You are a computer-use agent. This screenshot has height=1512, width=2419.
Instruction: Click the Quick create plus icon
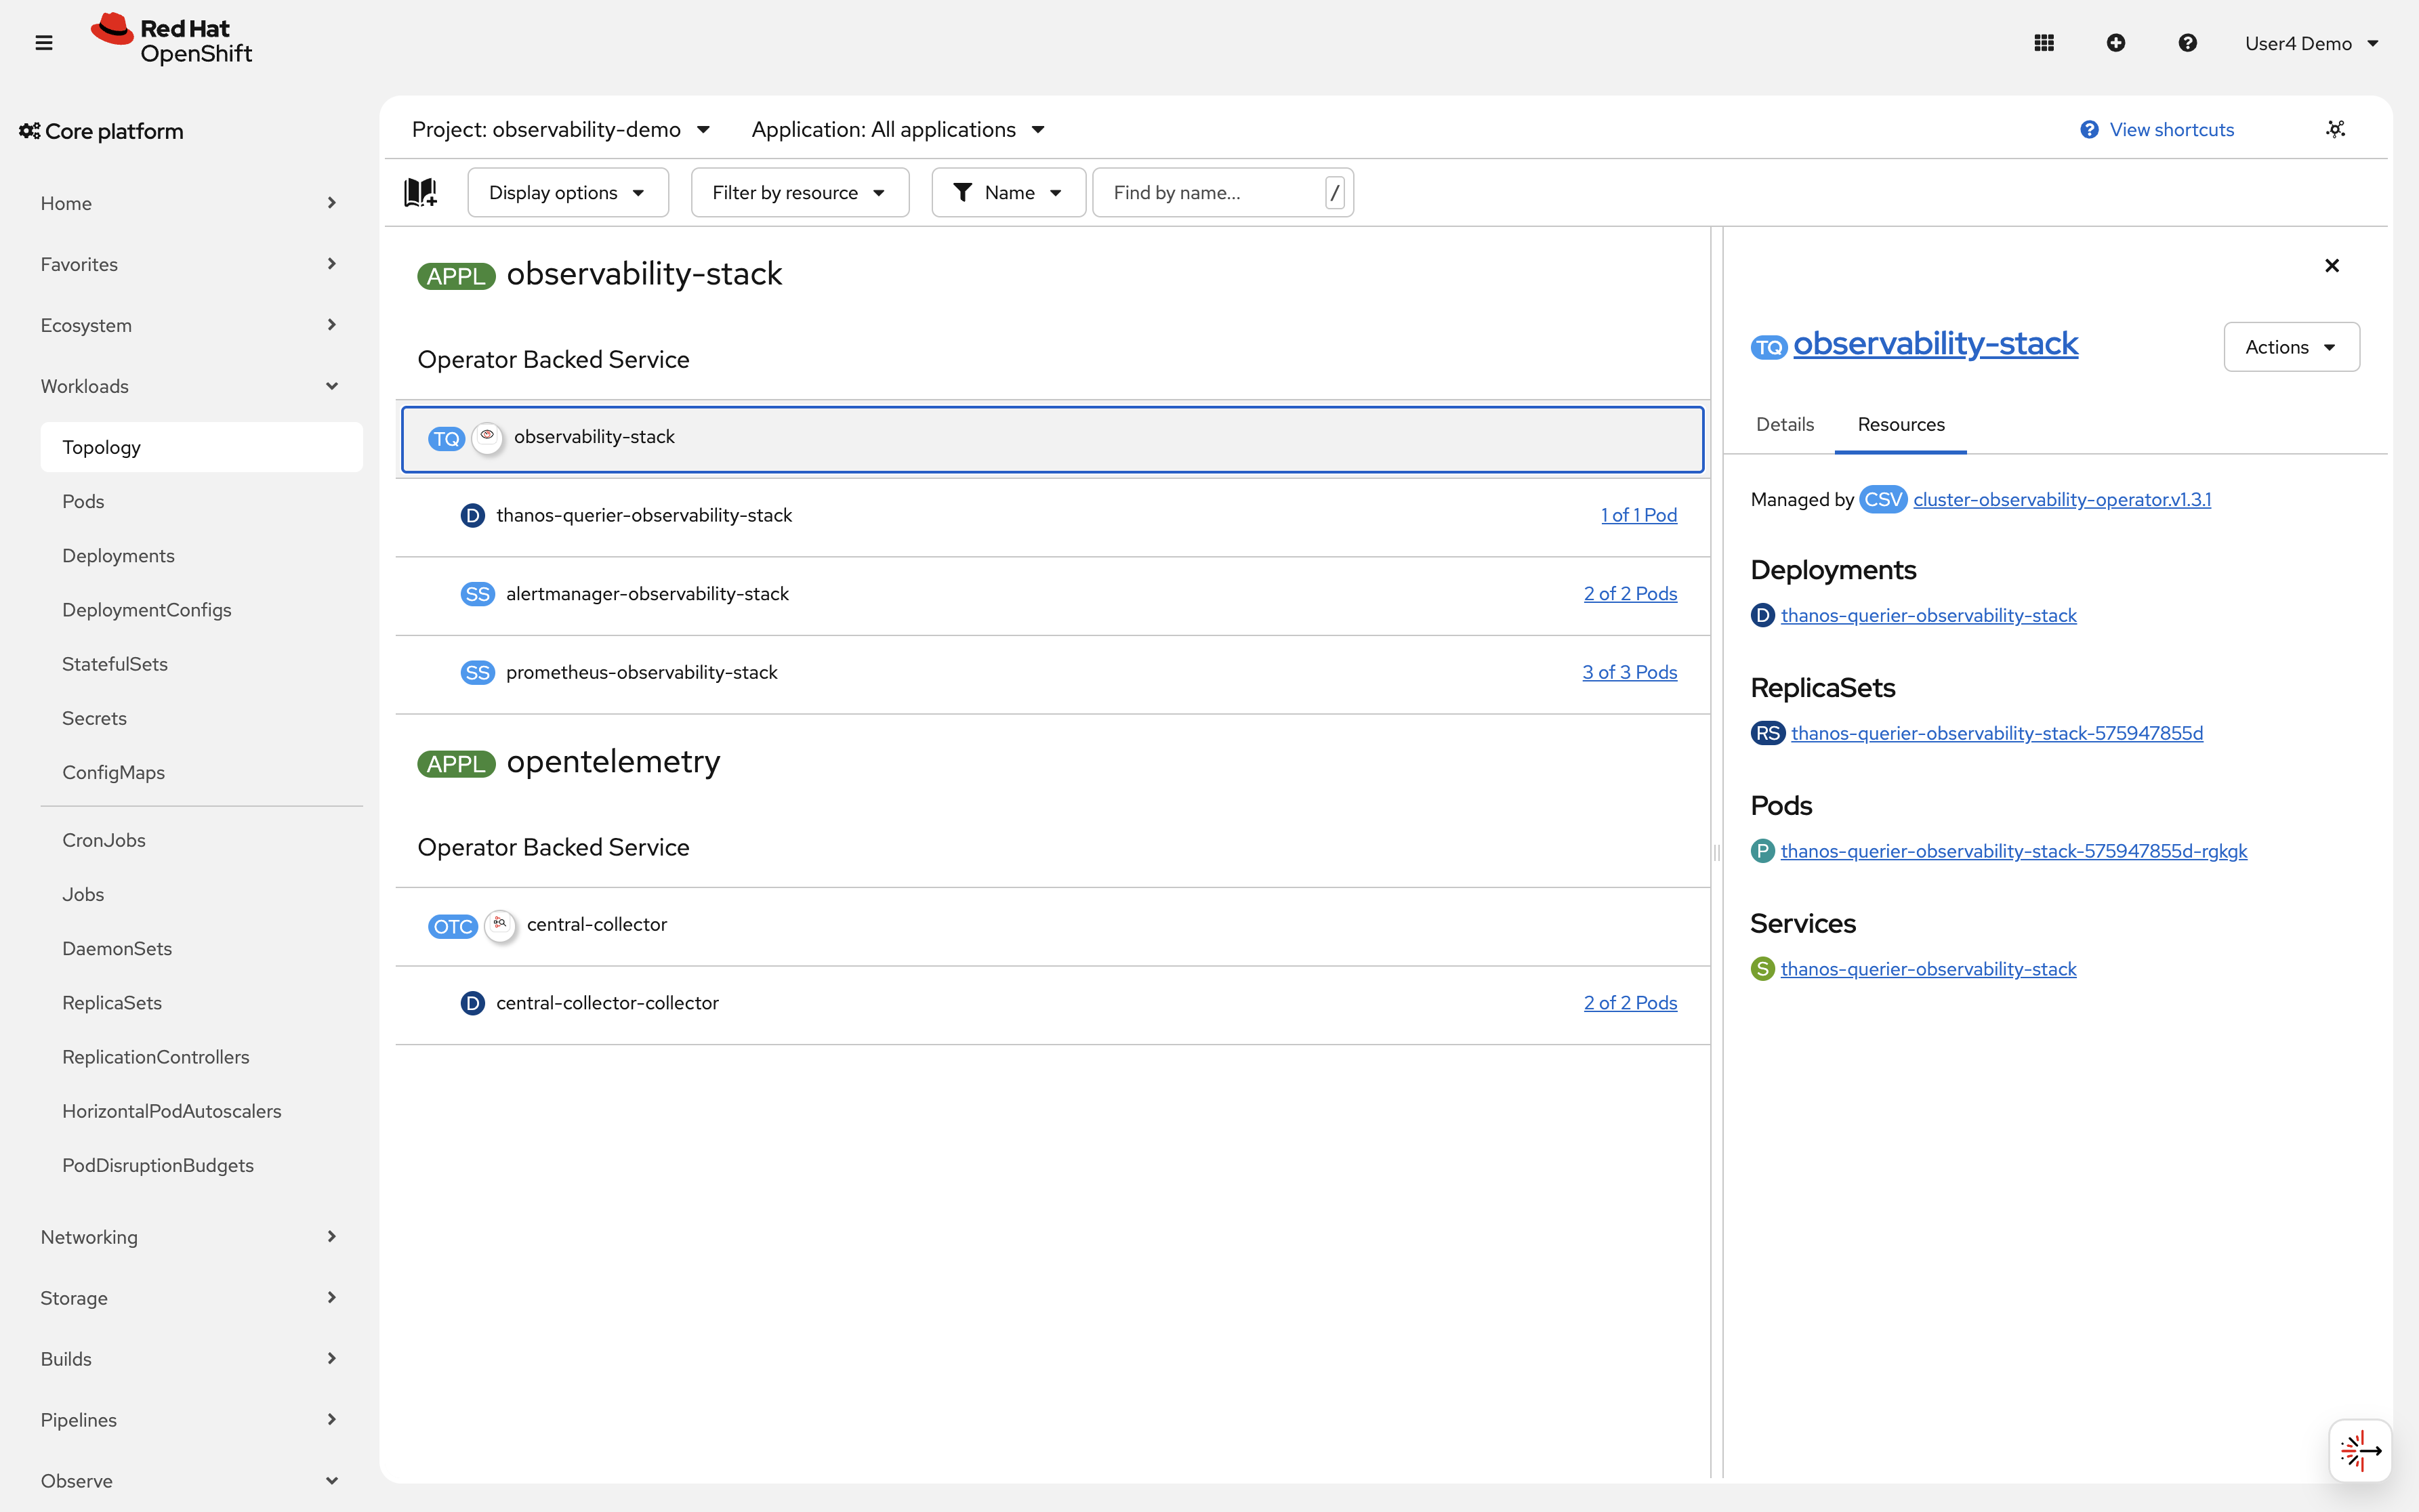[x=2117, y=42]
